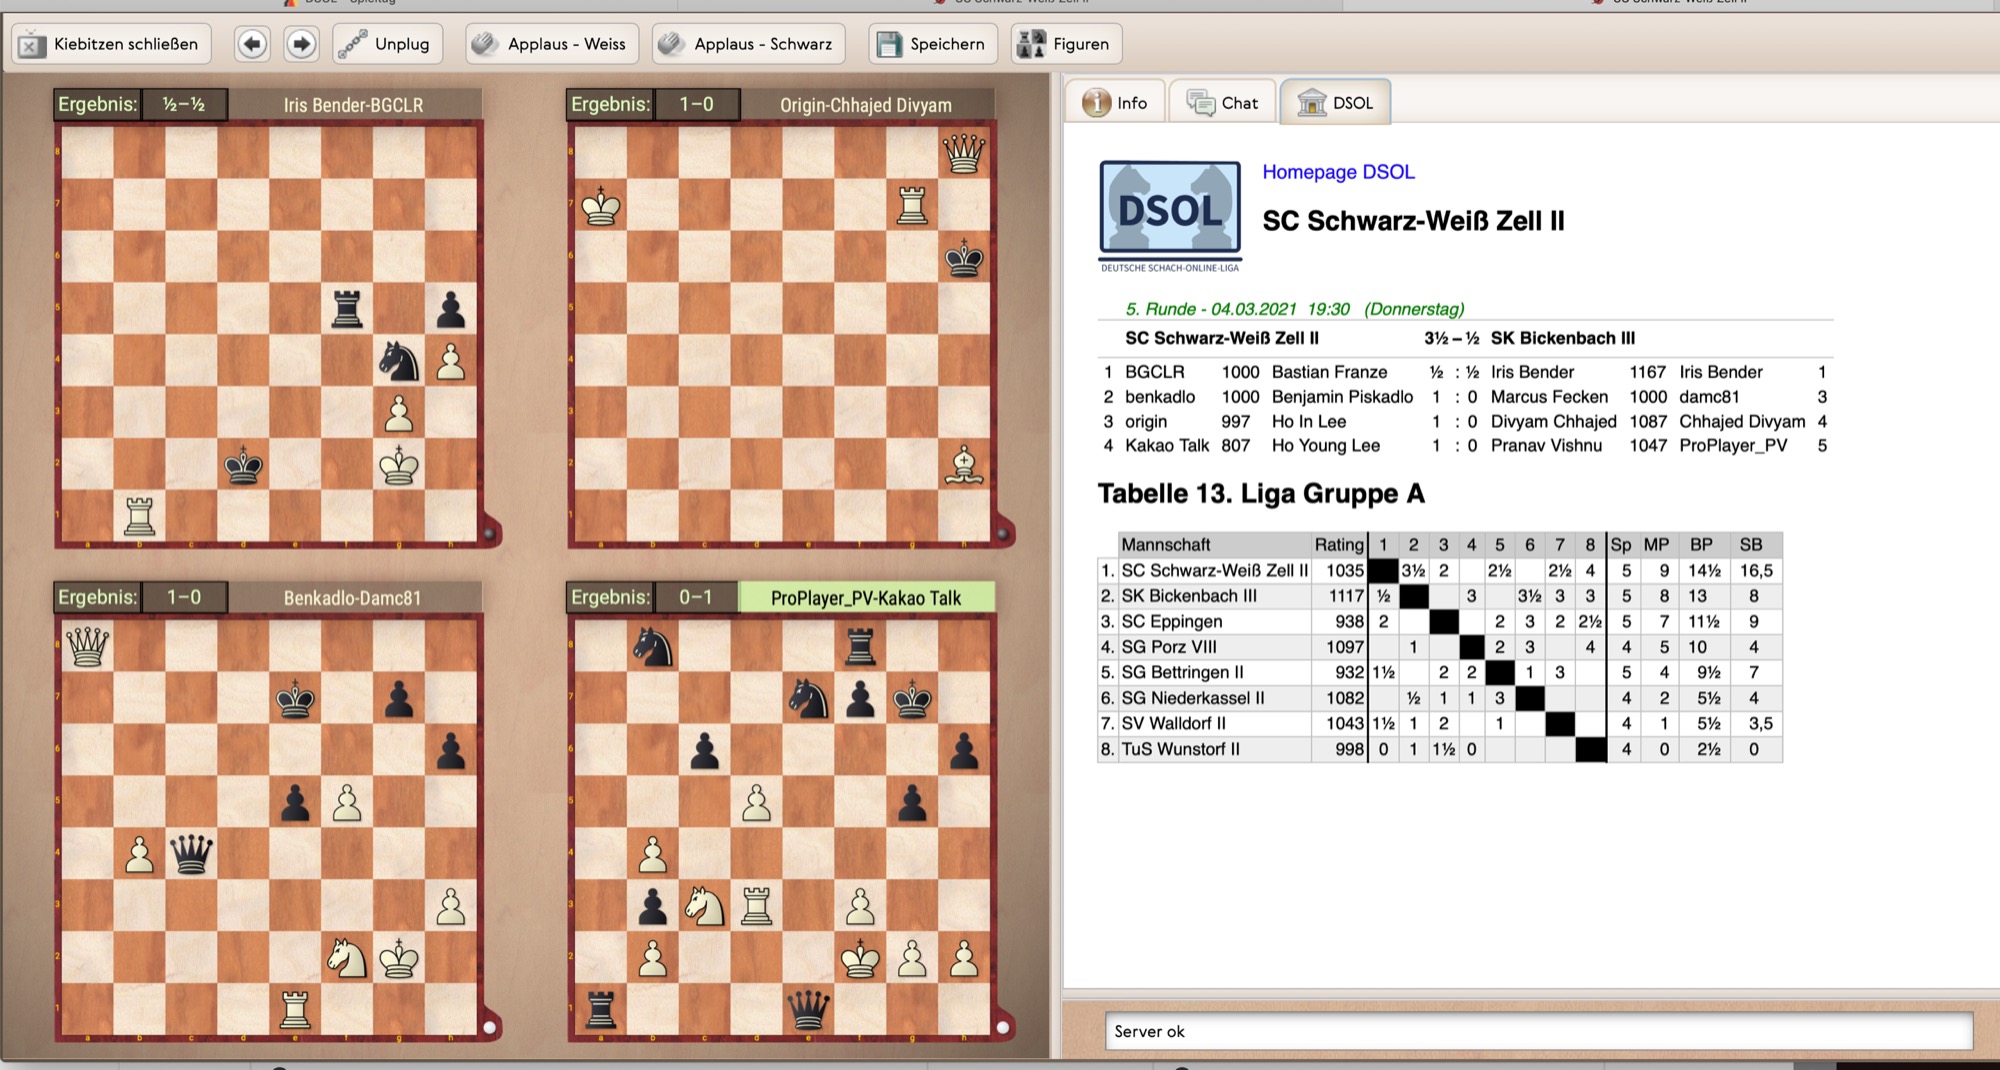Select the highlighted ProPlayer_PV-Kakao Talk header
This screenshot has width=2000, height=1070.
point(865,598)
